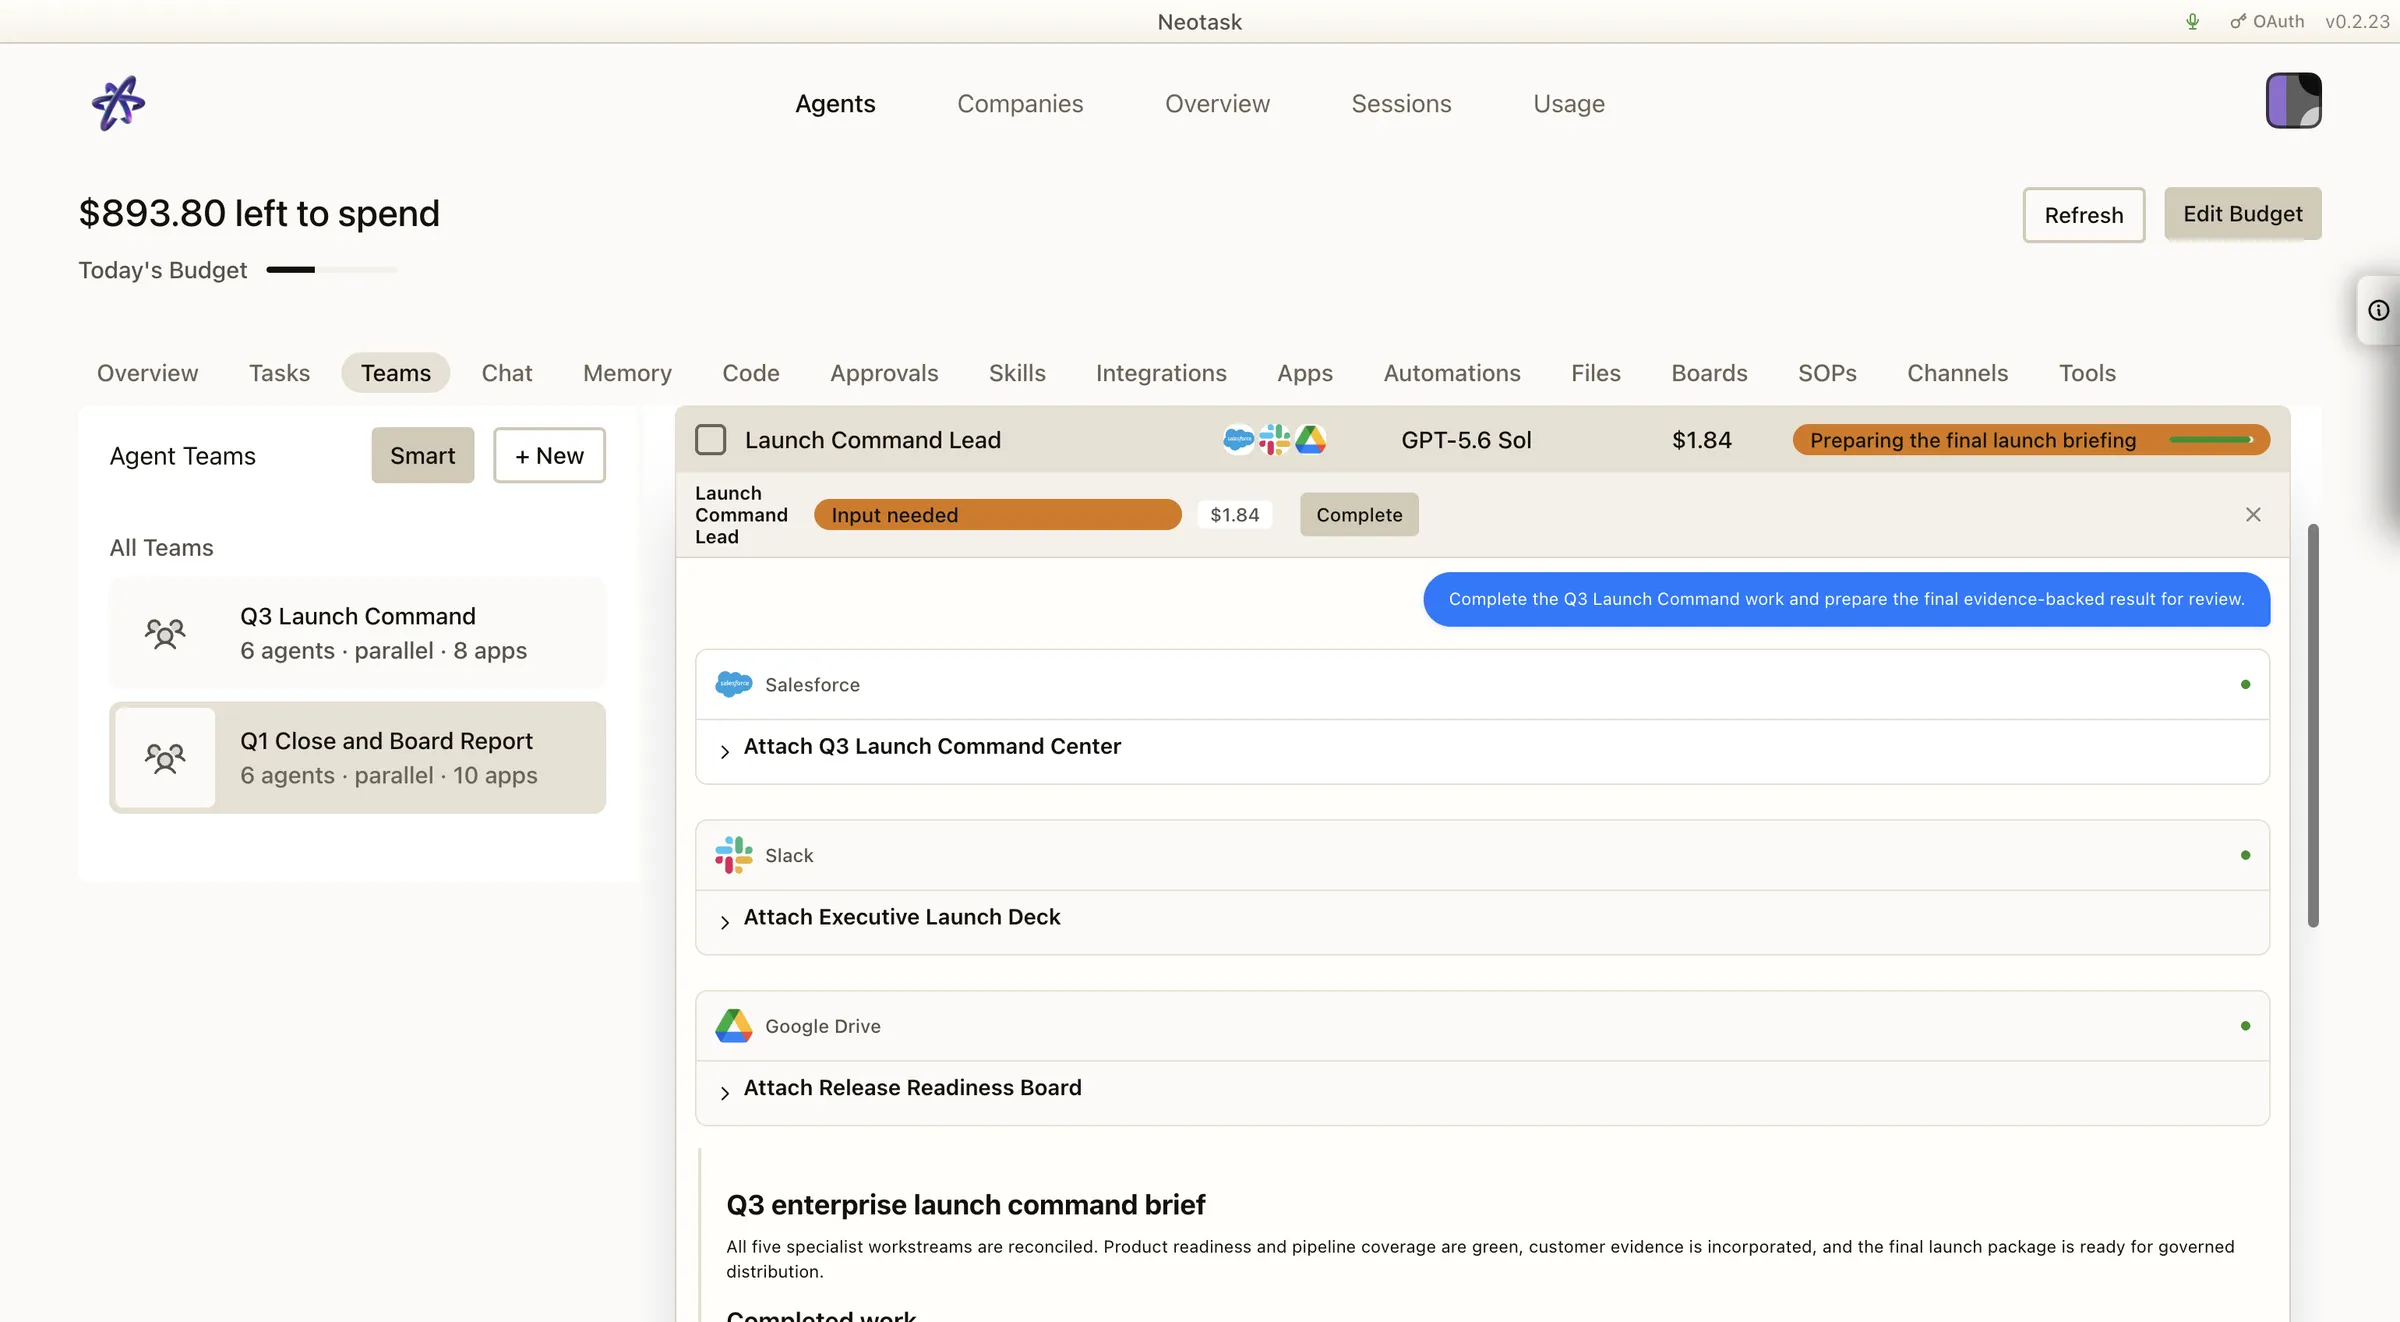Click the detail panel vertical scrollbar
Image resolution: width=2400 pixels, height=1322 pixels.
coord(2313,725)
